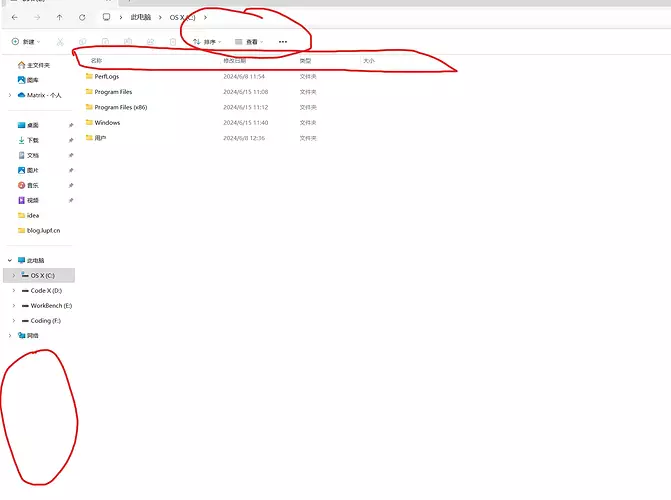The width and height of the screenshot is (671, 500).
Task: Click the Back navigation arrow
Action: coord(14,17)
